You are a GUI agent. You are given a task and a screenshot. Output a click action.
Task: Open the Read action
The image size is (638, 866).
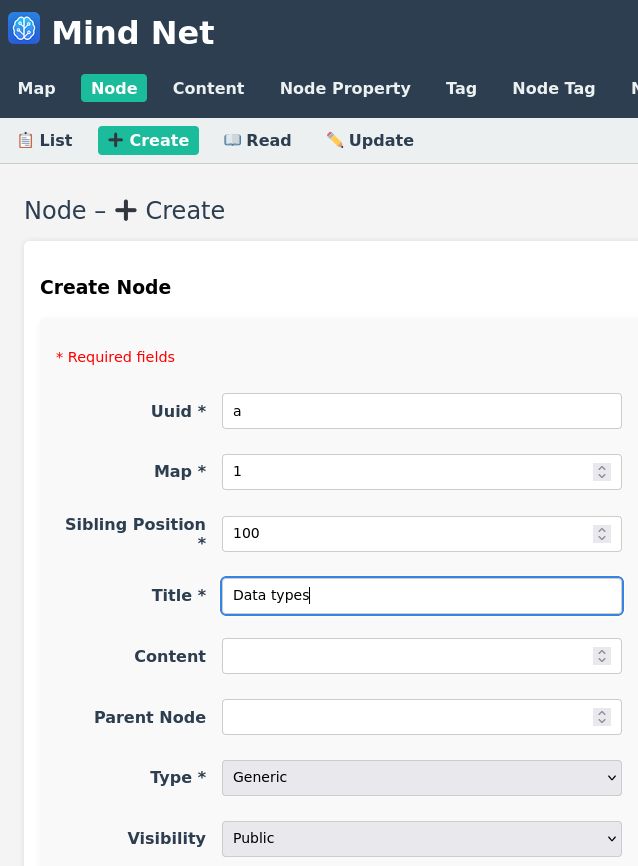[x=257, y=140]
